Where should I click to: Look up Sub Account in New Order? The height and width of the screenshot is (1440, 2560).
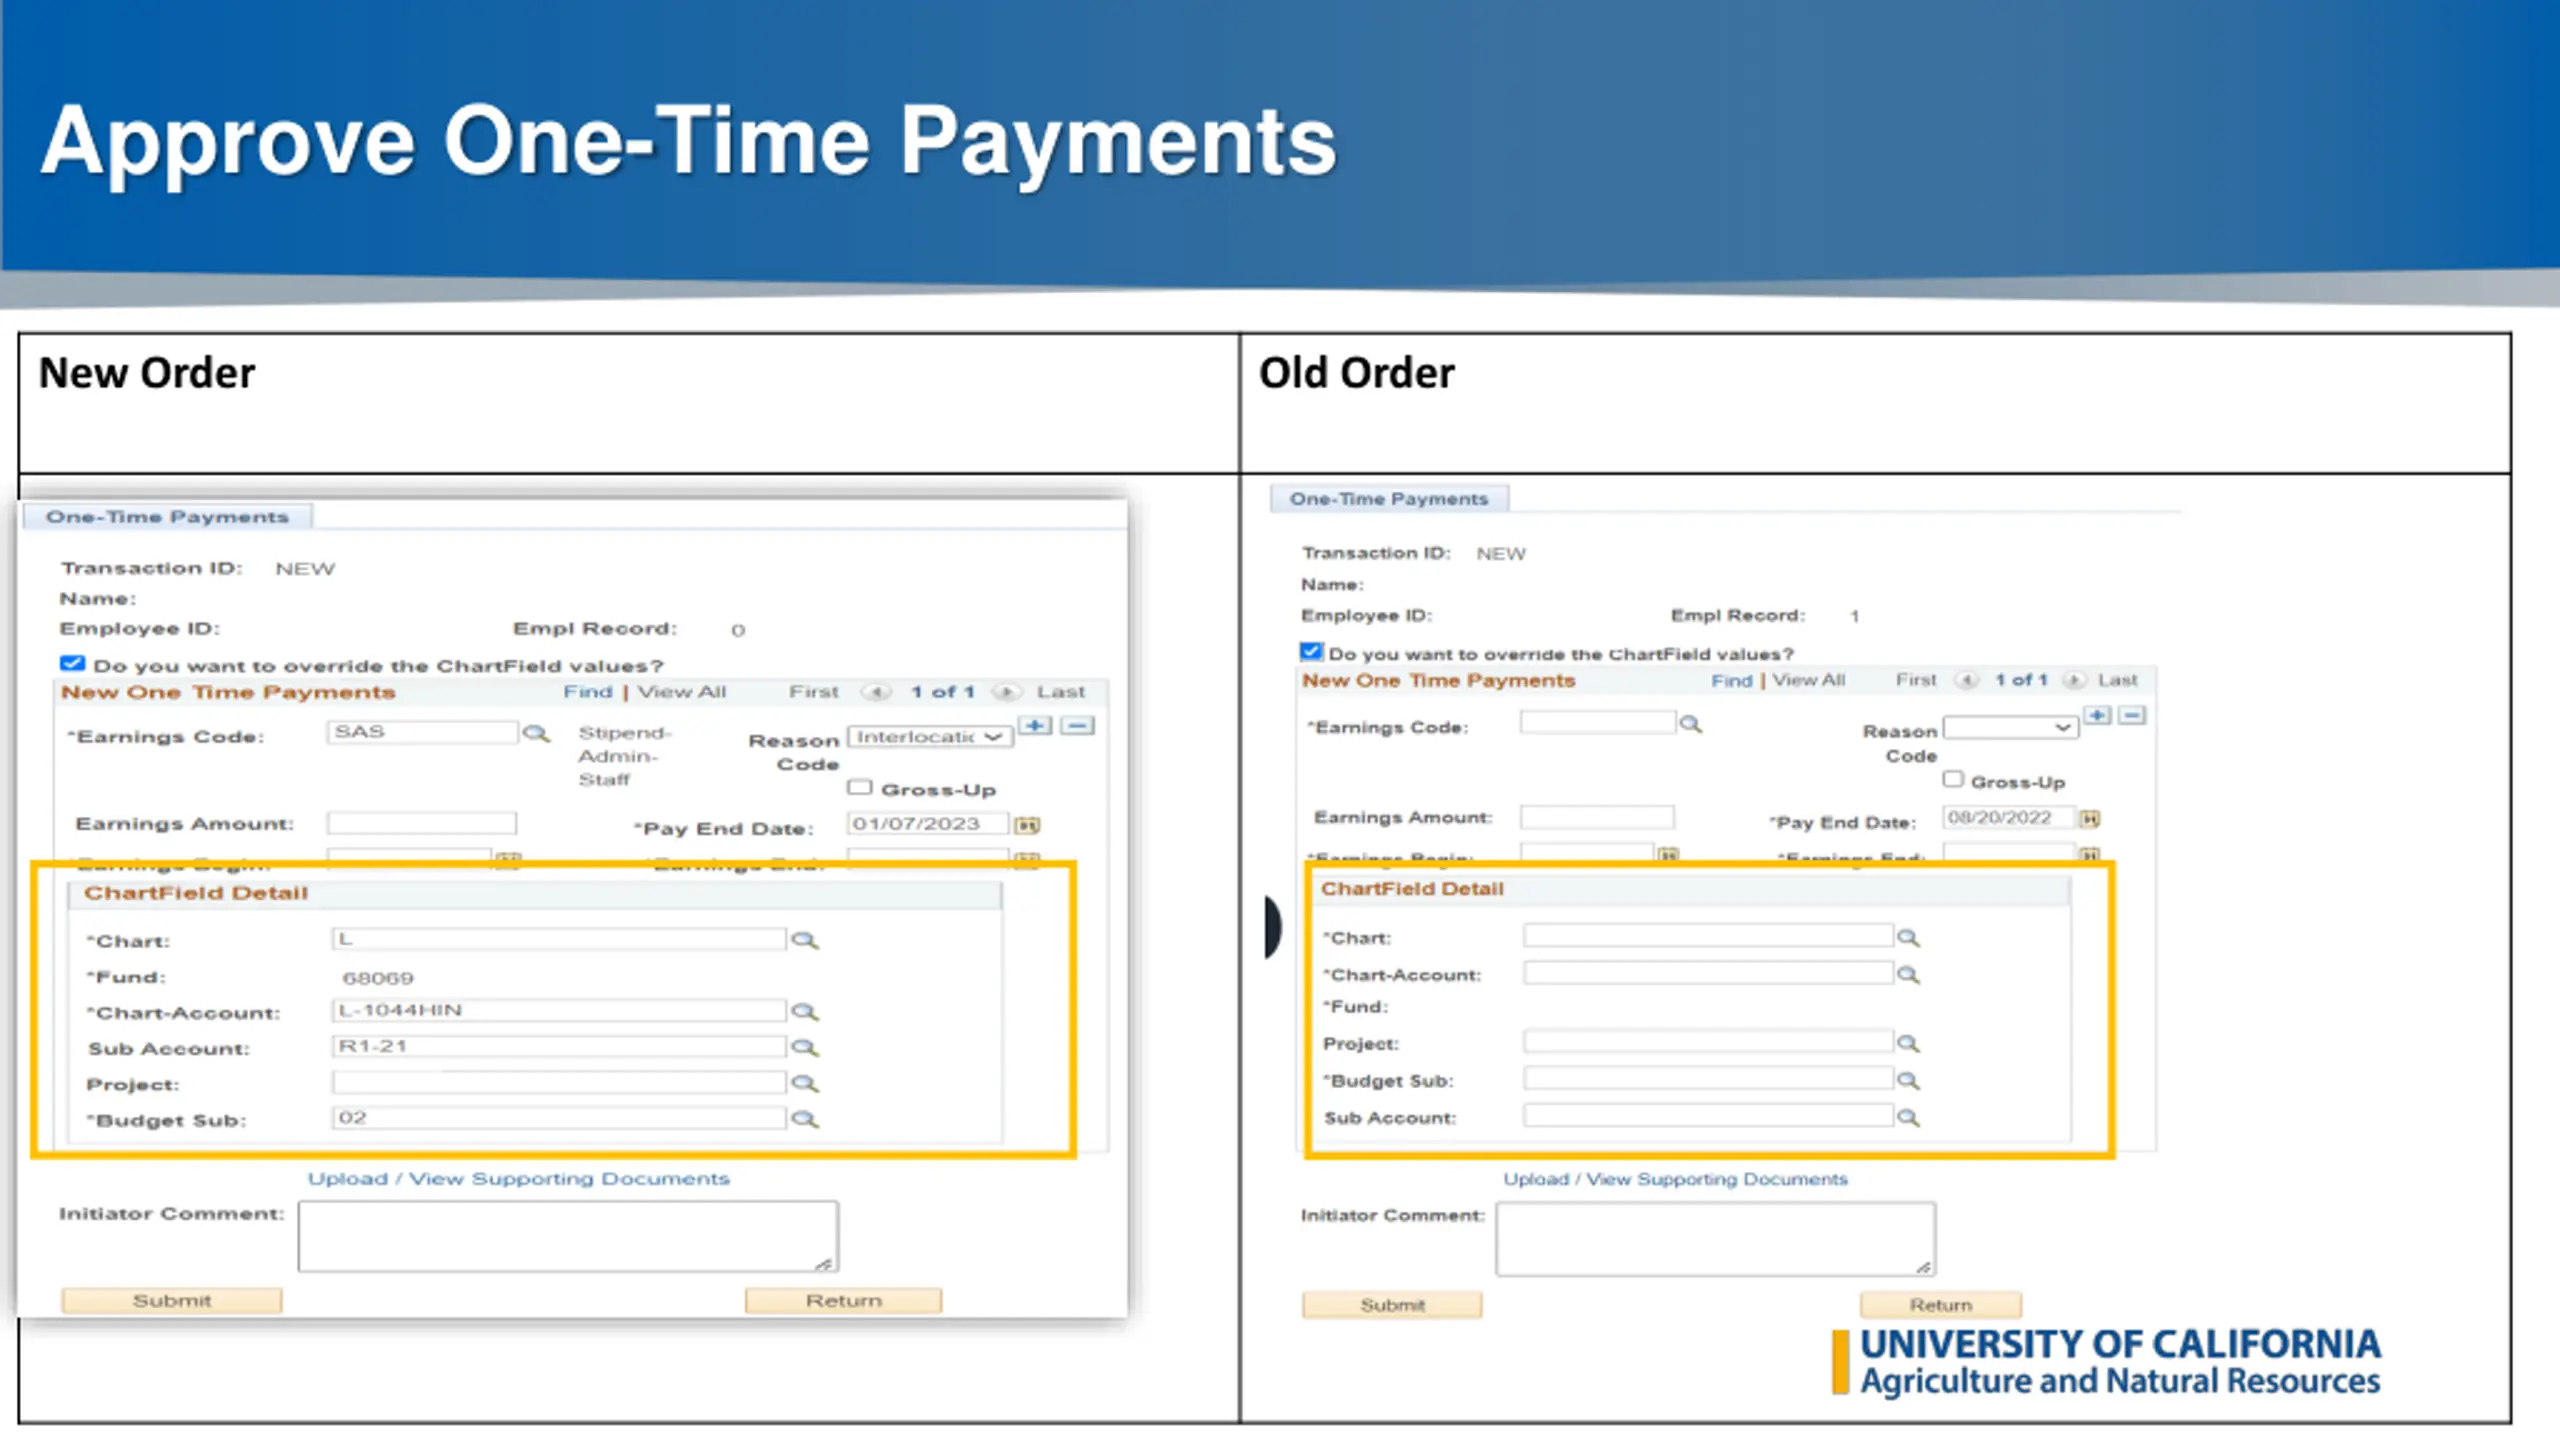tap(804, 1048)
